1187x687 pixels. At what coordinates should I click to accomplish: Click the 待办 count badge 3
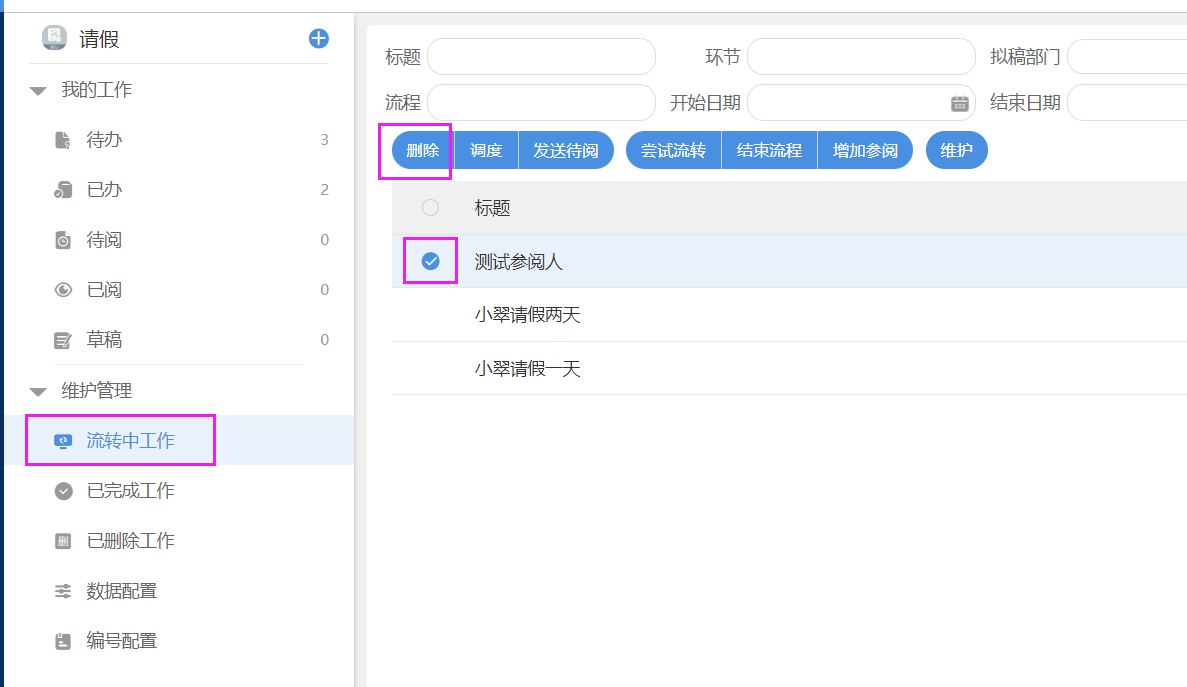[x=324, y=140]
